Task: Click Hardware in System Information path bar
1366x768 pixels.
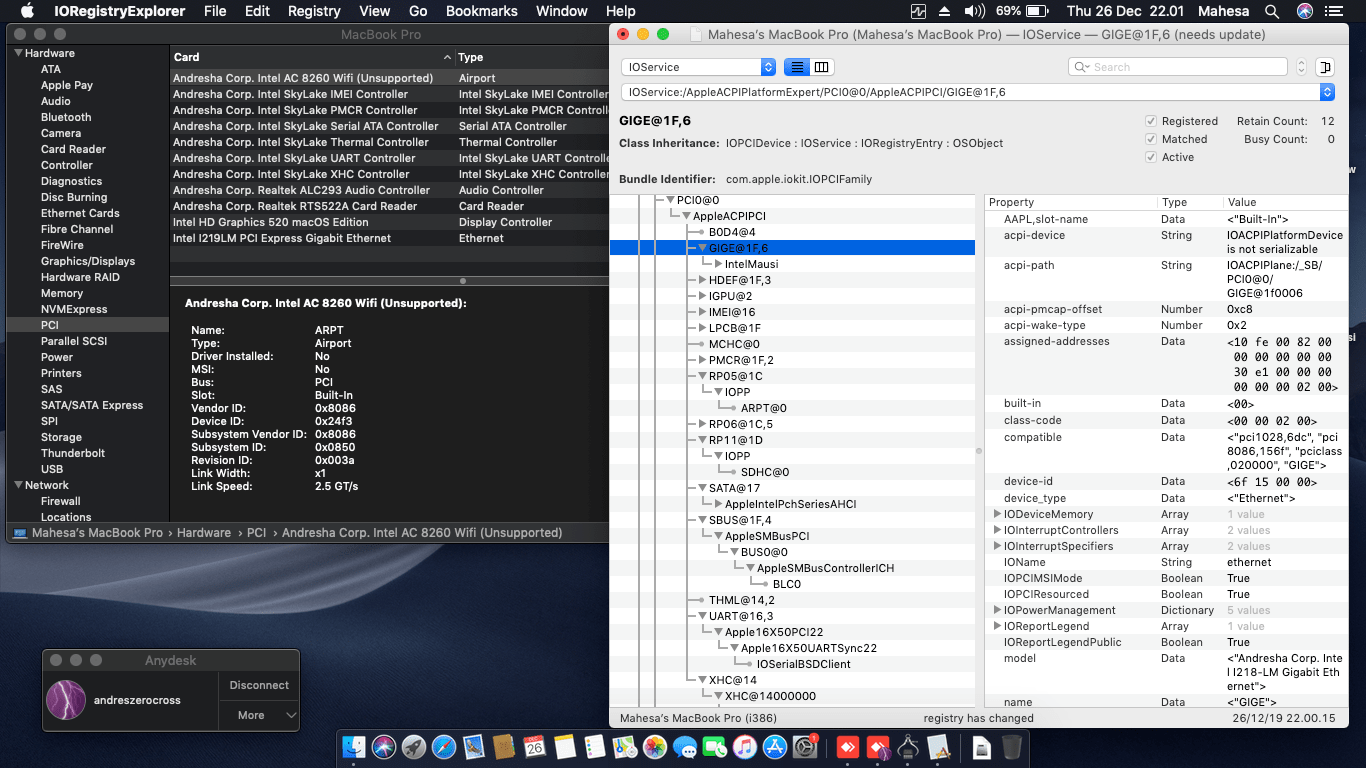Action: point(204,533)
